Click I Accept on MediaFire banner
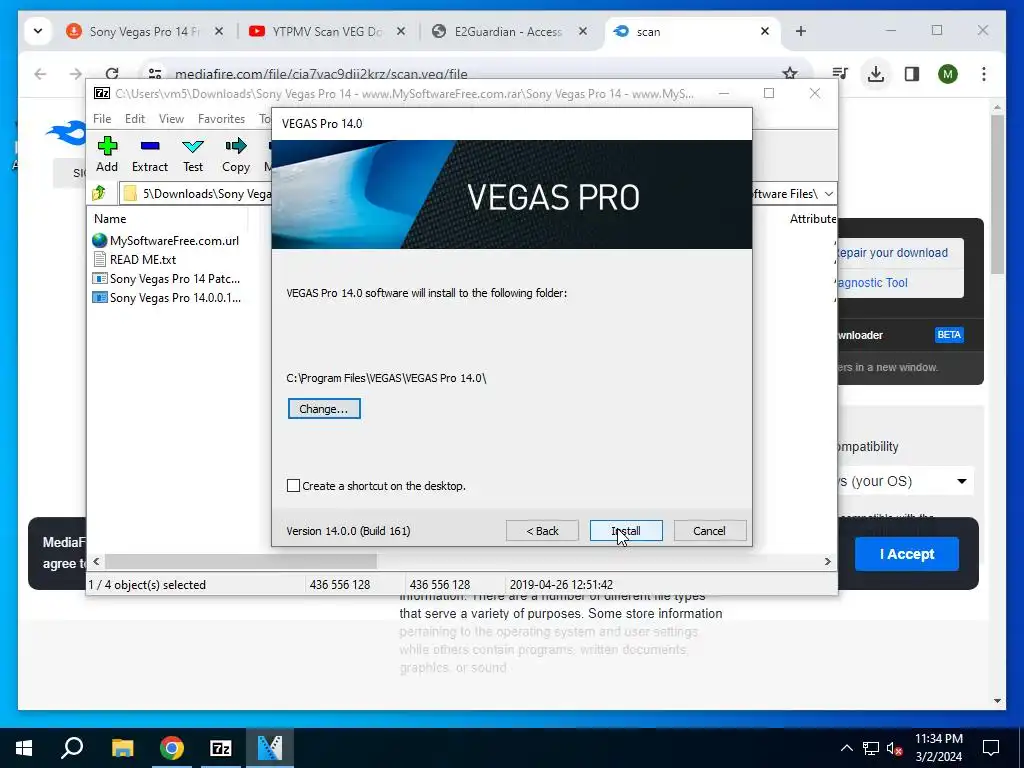 (x=906, y=554)
